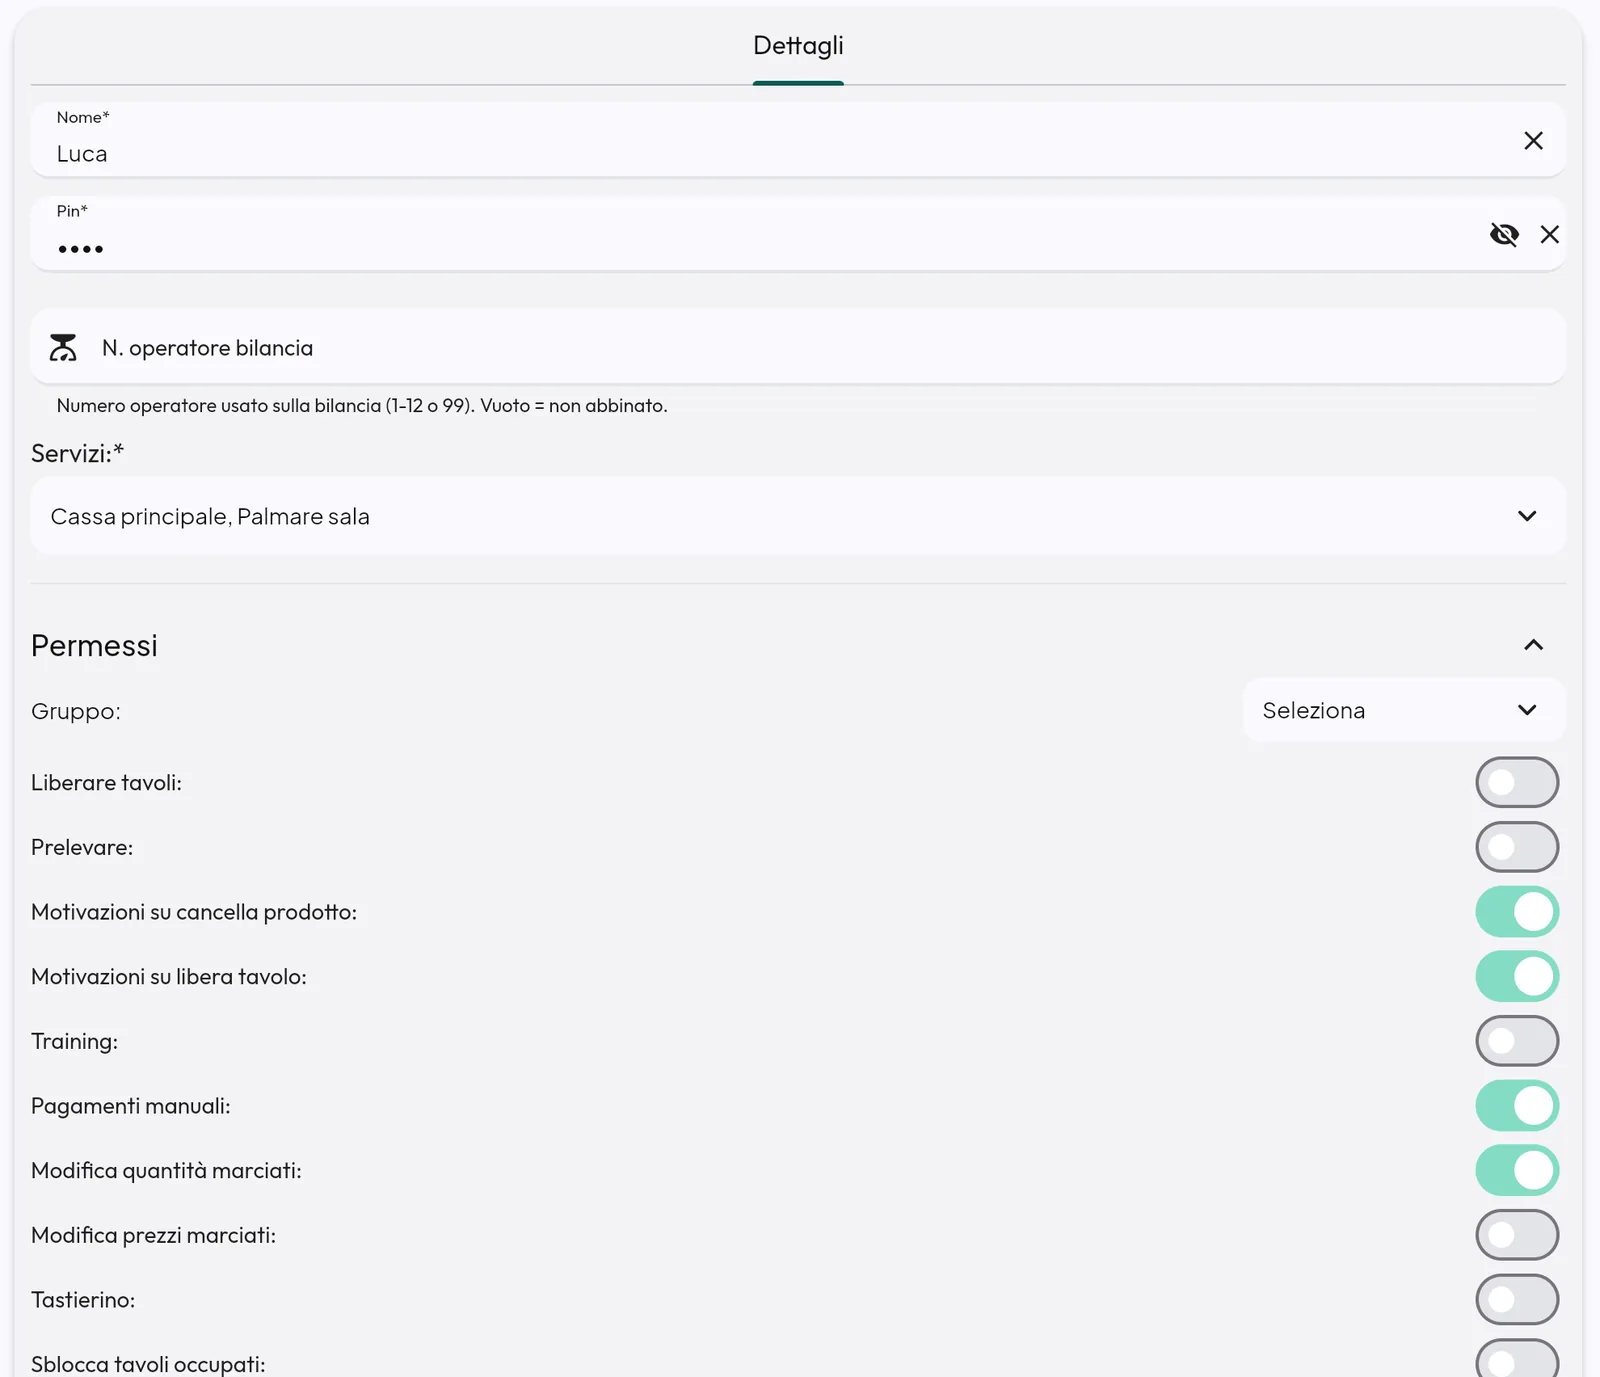
Task: Click the scale icon beside N. operatore bilancia
Action: 63,348
